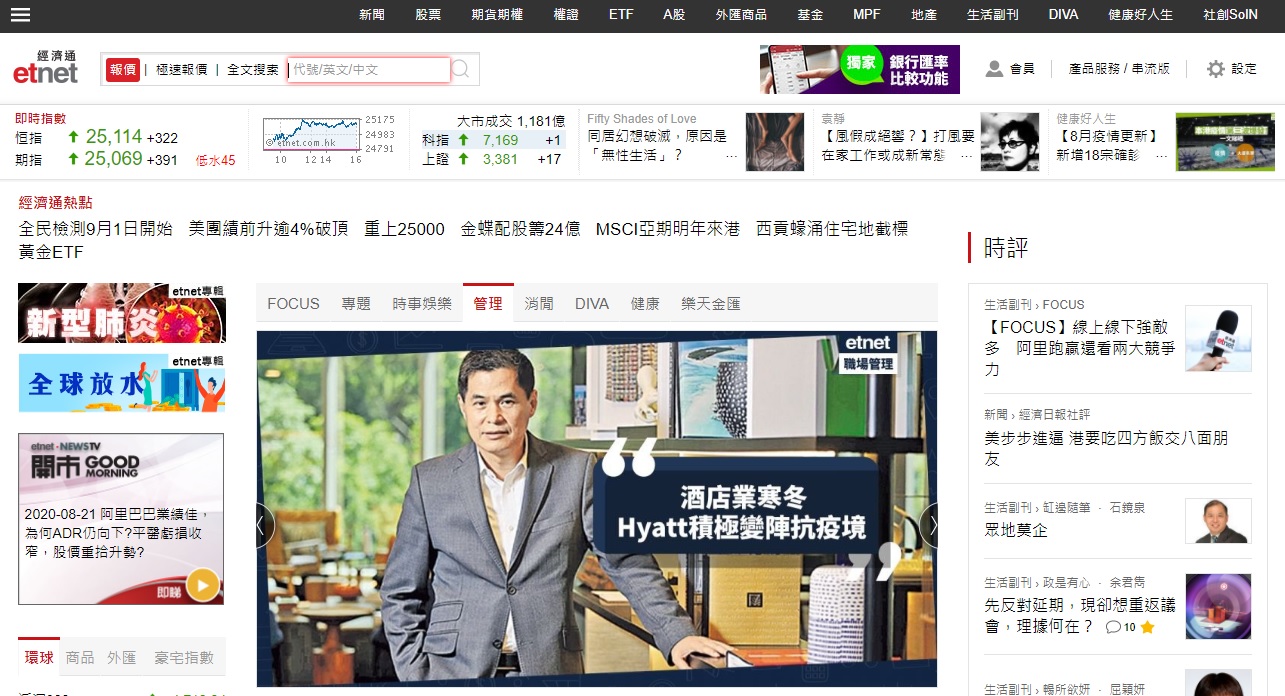Switch search mode to 極速報價
Viewport: 1285px width, 696px height.
[x=182, y=69]
